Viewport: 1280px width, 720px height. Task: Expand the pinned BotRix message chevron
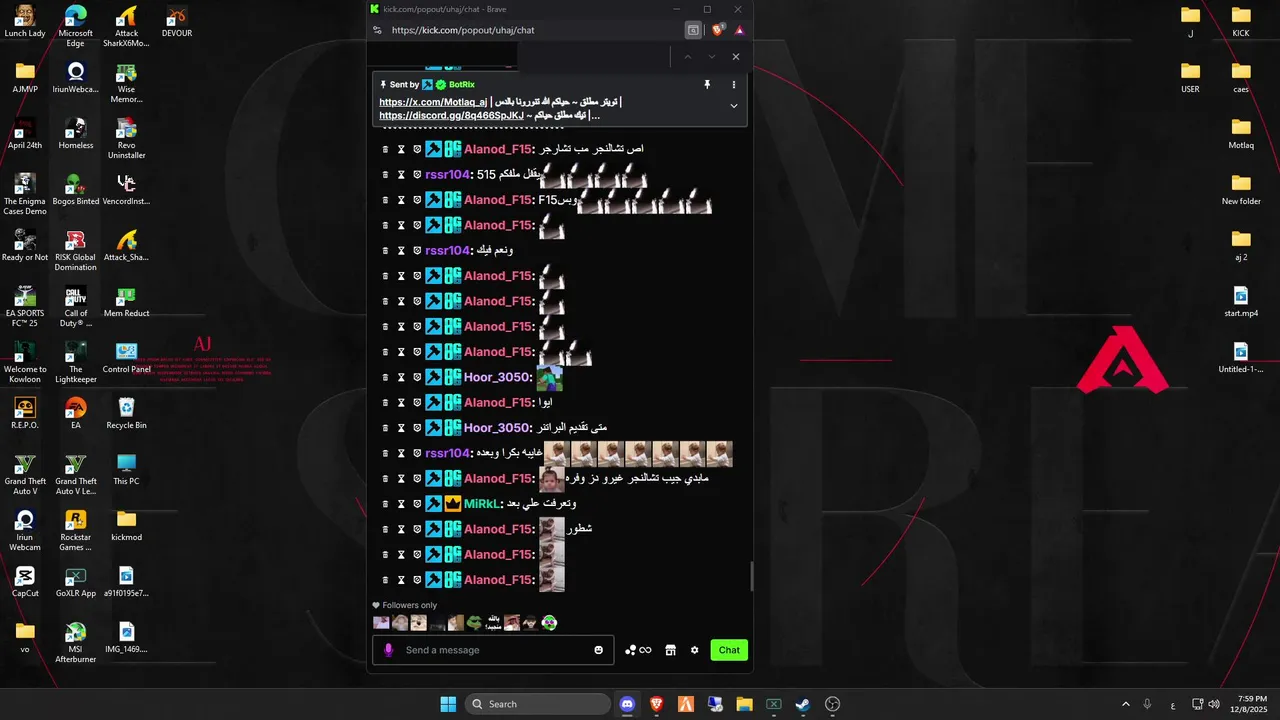734,106
